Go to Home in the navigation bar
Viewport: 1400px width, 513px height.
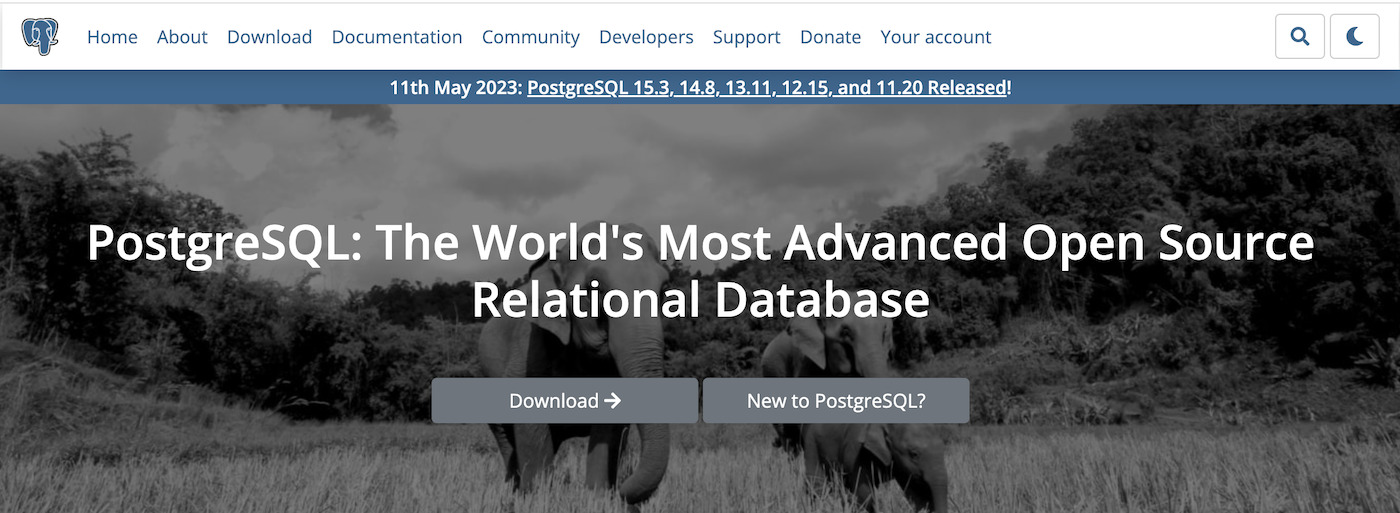click(112, 37)
